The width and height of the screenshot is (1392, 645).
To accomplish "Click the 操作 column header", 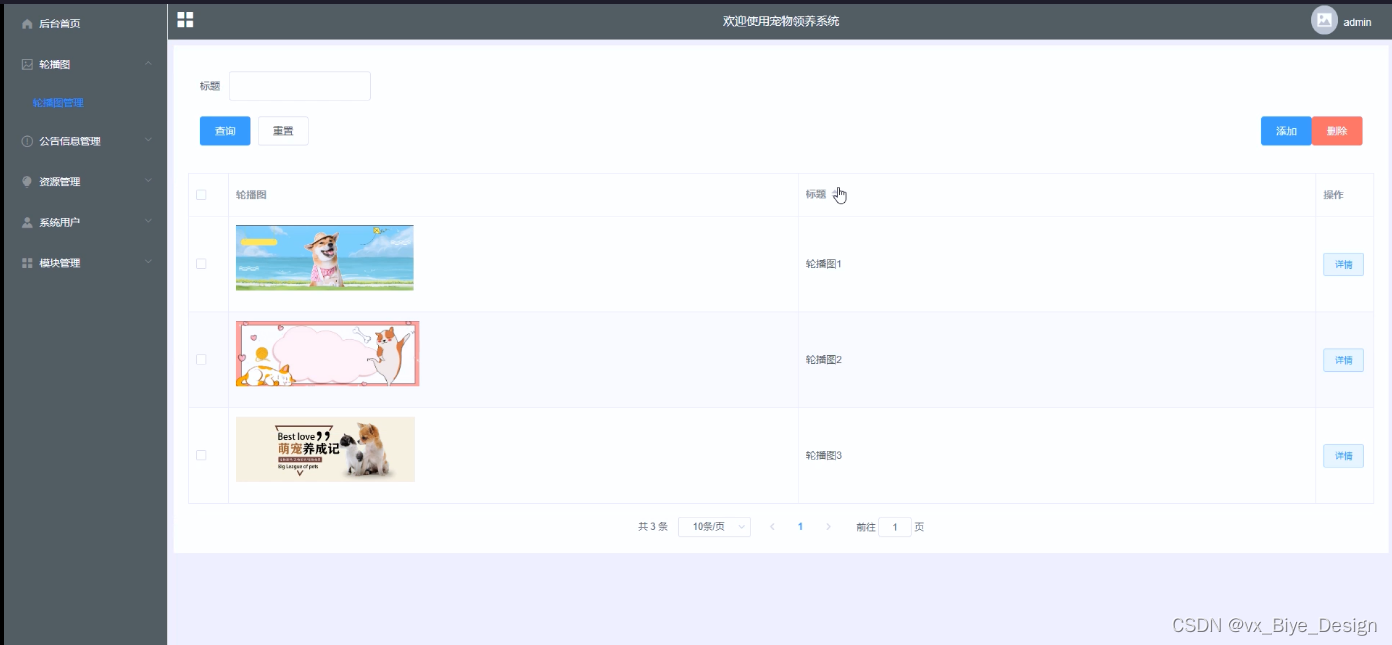I will tap(1333, 195).
